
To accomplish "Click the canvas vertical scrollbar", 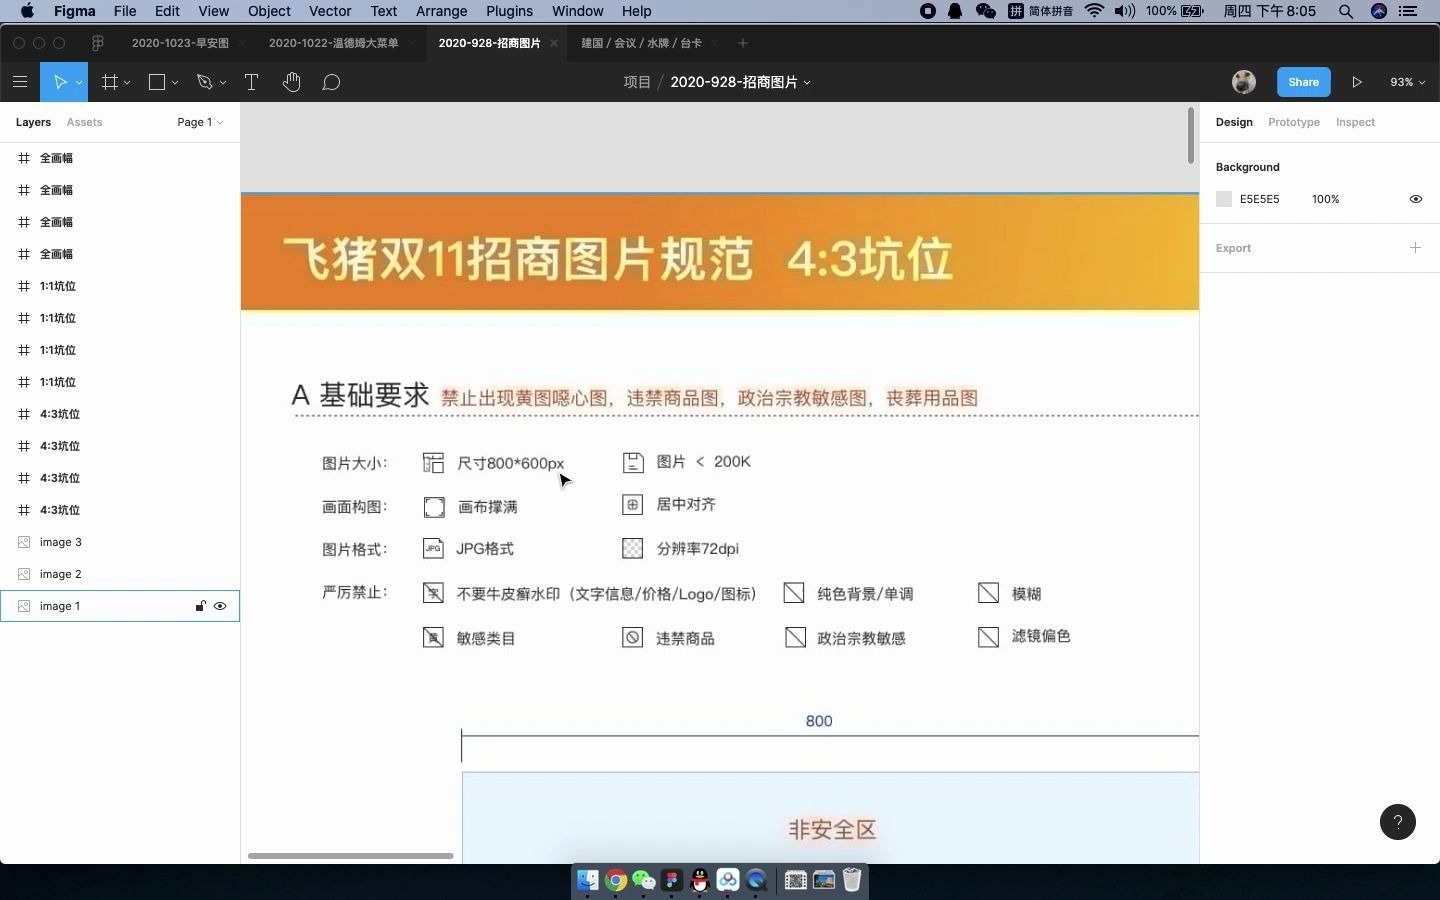I will tap(1191, 135).
